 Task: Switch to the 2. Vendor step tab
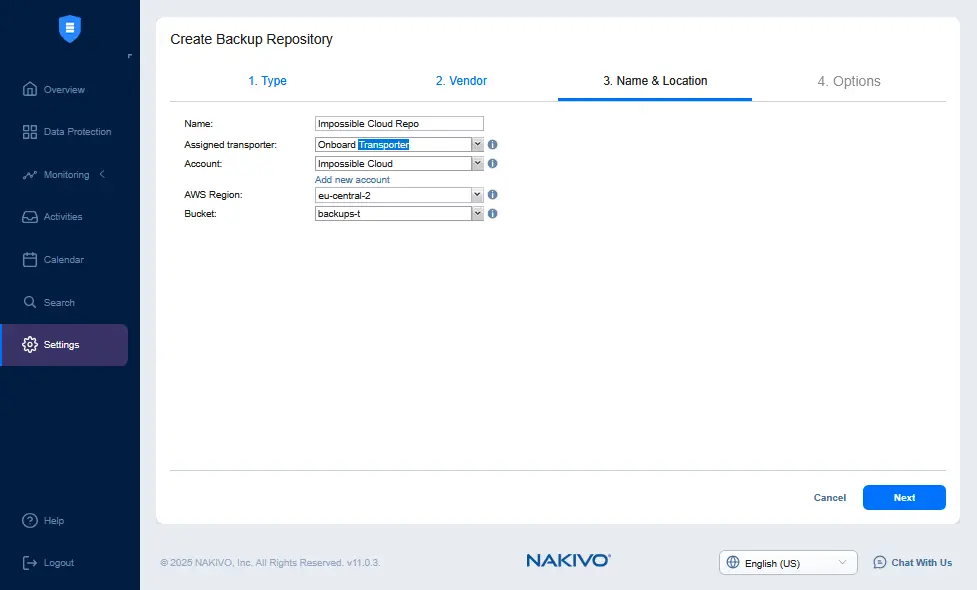pyautogui.click(x=461, y=81)
